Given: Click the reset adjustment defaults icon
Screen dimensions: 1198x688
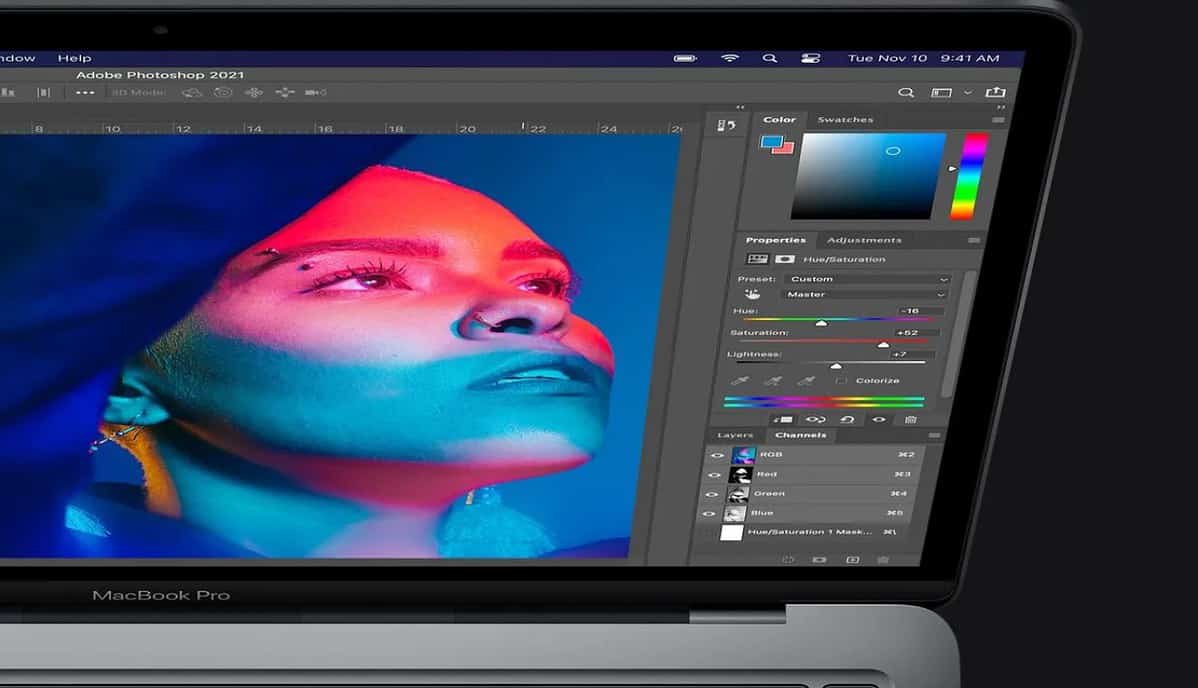Looking at the screenshot, I should point(847,418).
